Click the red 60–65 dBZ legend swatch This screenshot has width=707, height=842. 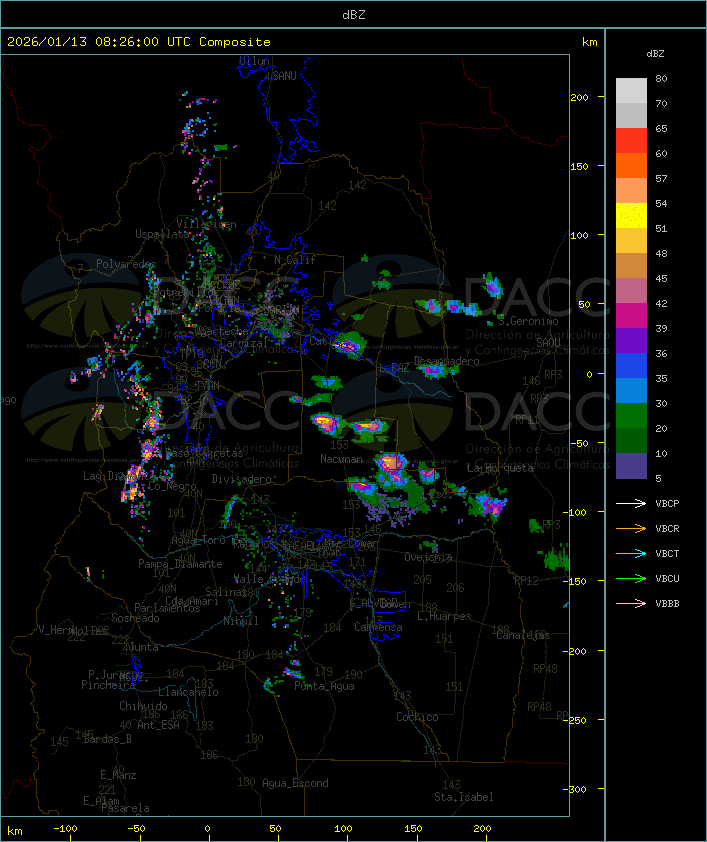[631, 141]
